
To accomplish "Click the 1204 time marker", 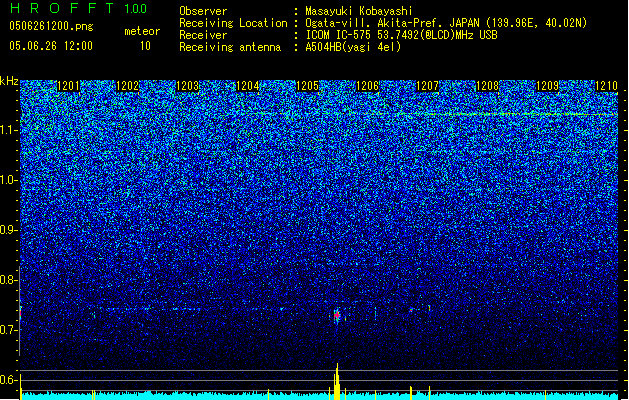I will tap(248, 86).
